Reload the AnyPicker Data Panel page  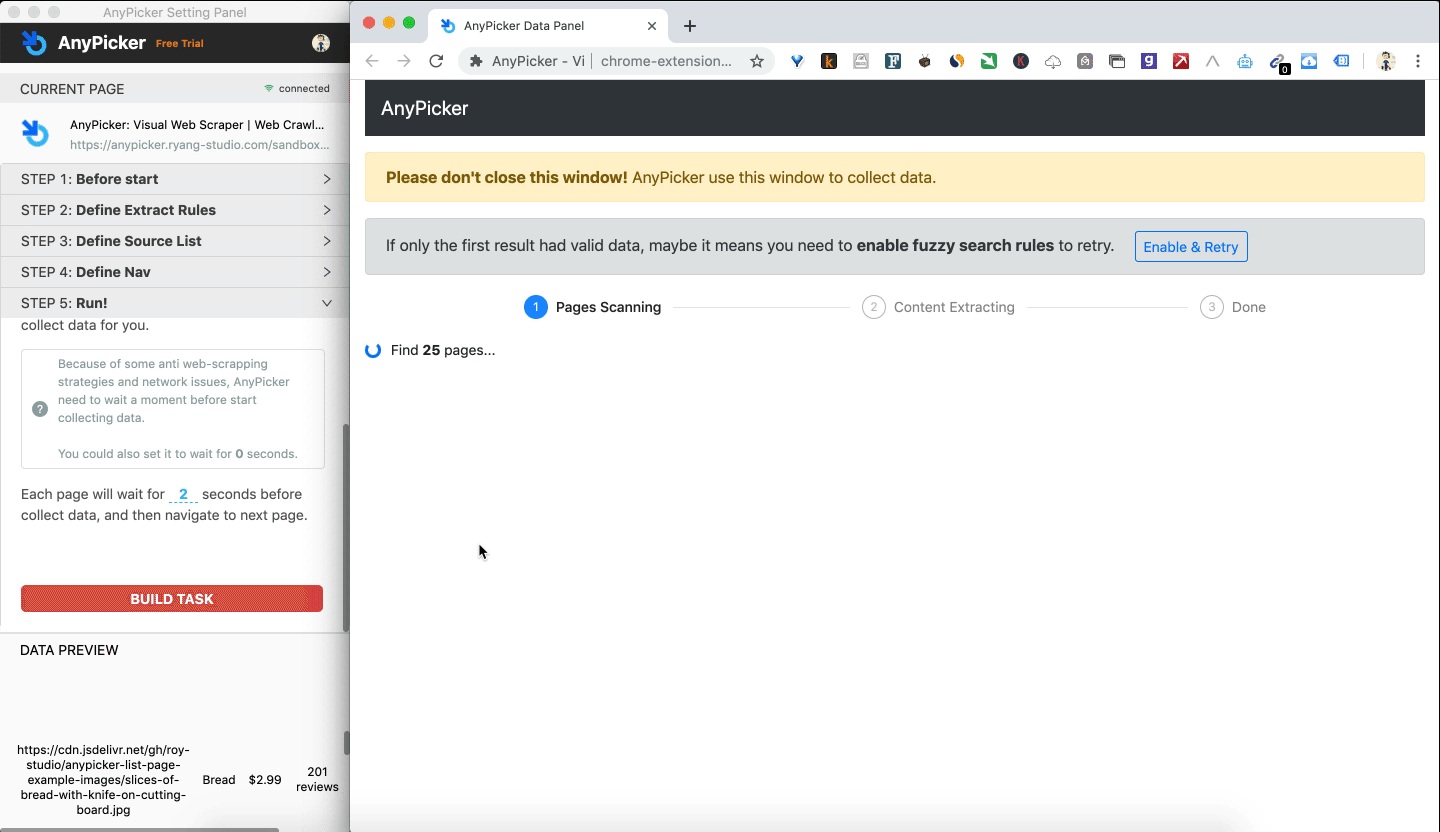(x=436, y=61)
